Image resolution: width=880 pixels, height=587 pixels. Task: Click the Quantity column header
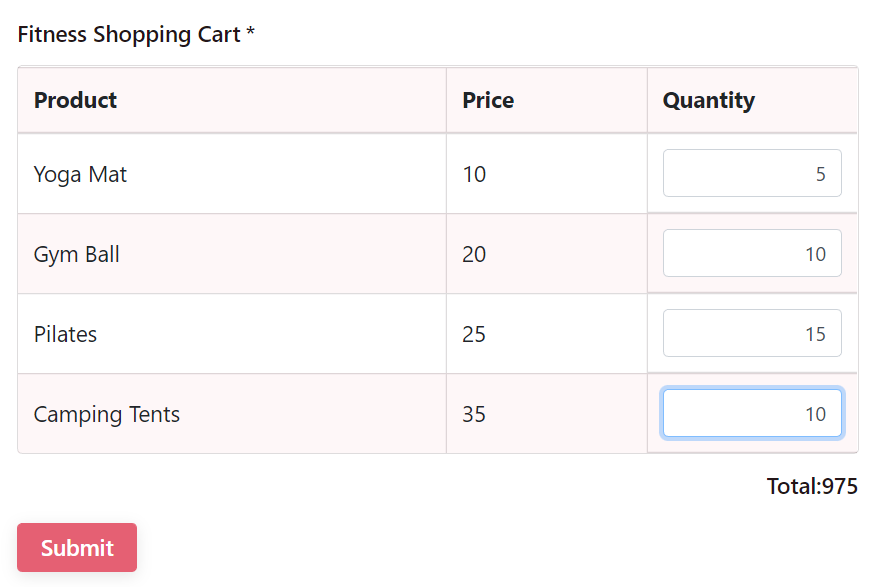[708, 100]
